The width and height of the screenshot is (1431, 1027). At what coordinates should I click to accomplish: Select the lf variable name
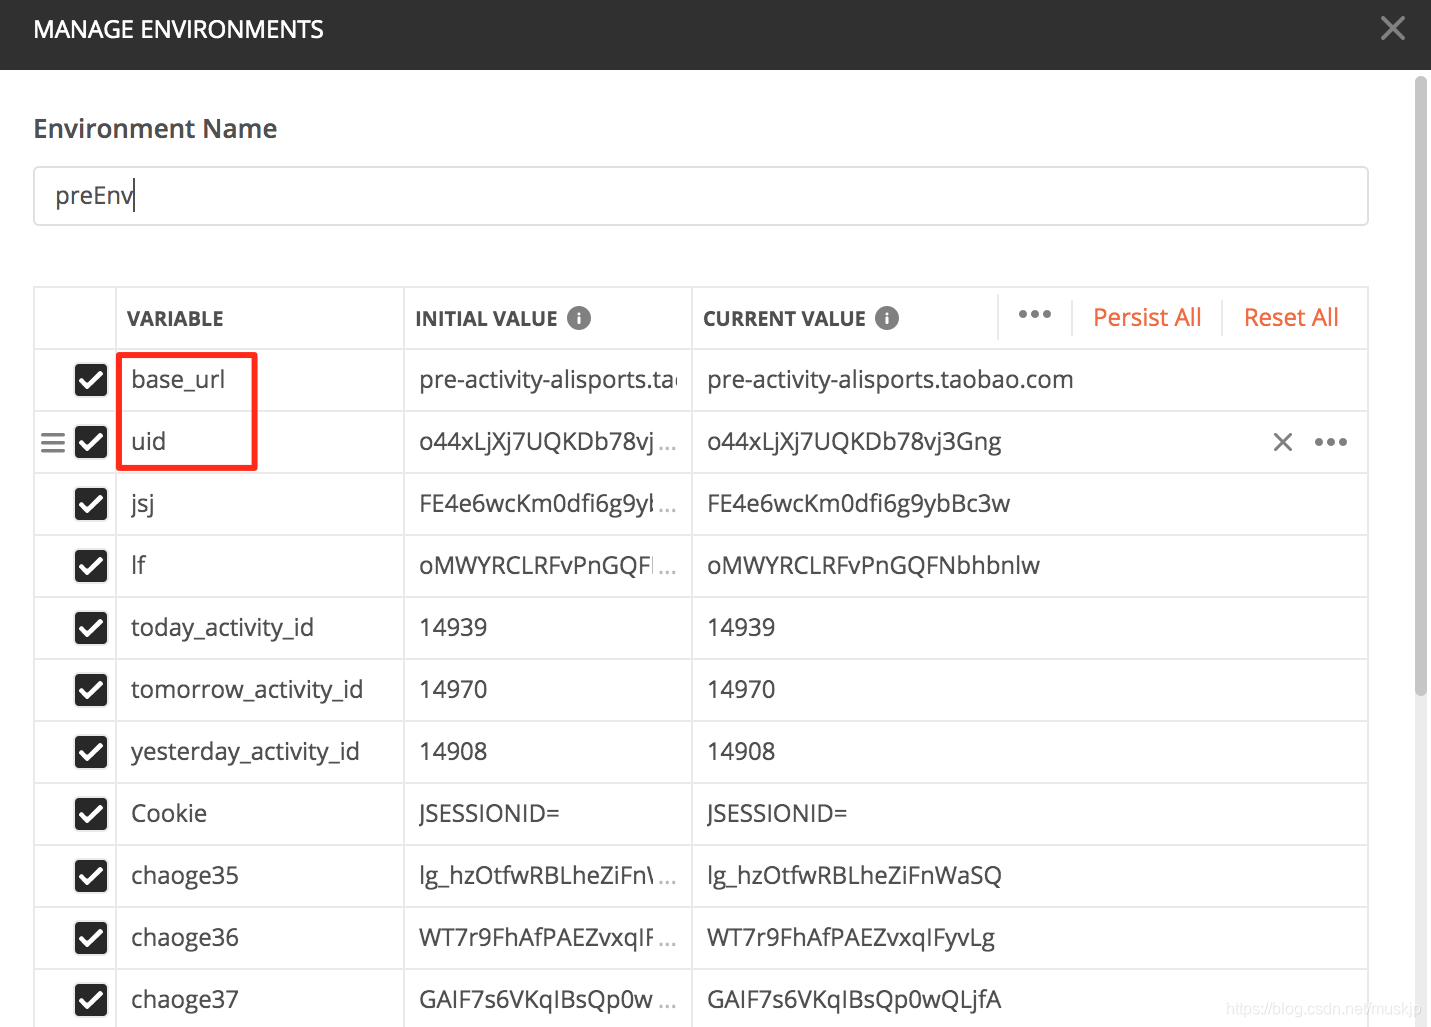click(x=138, y=566)
